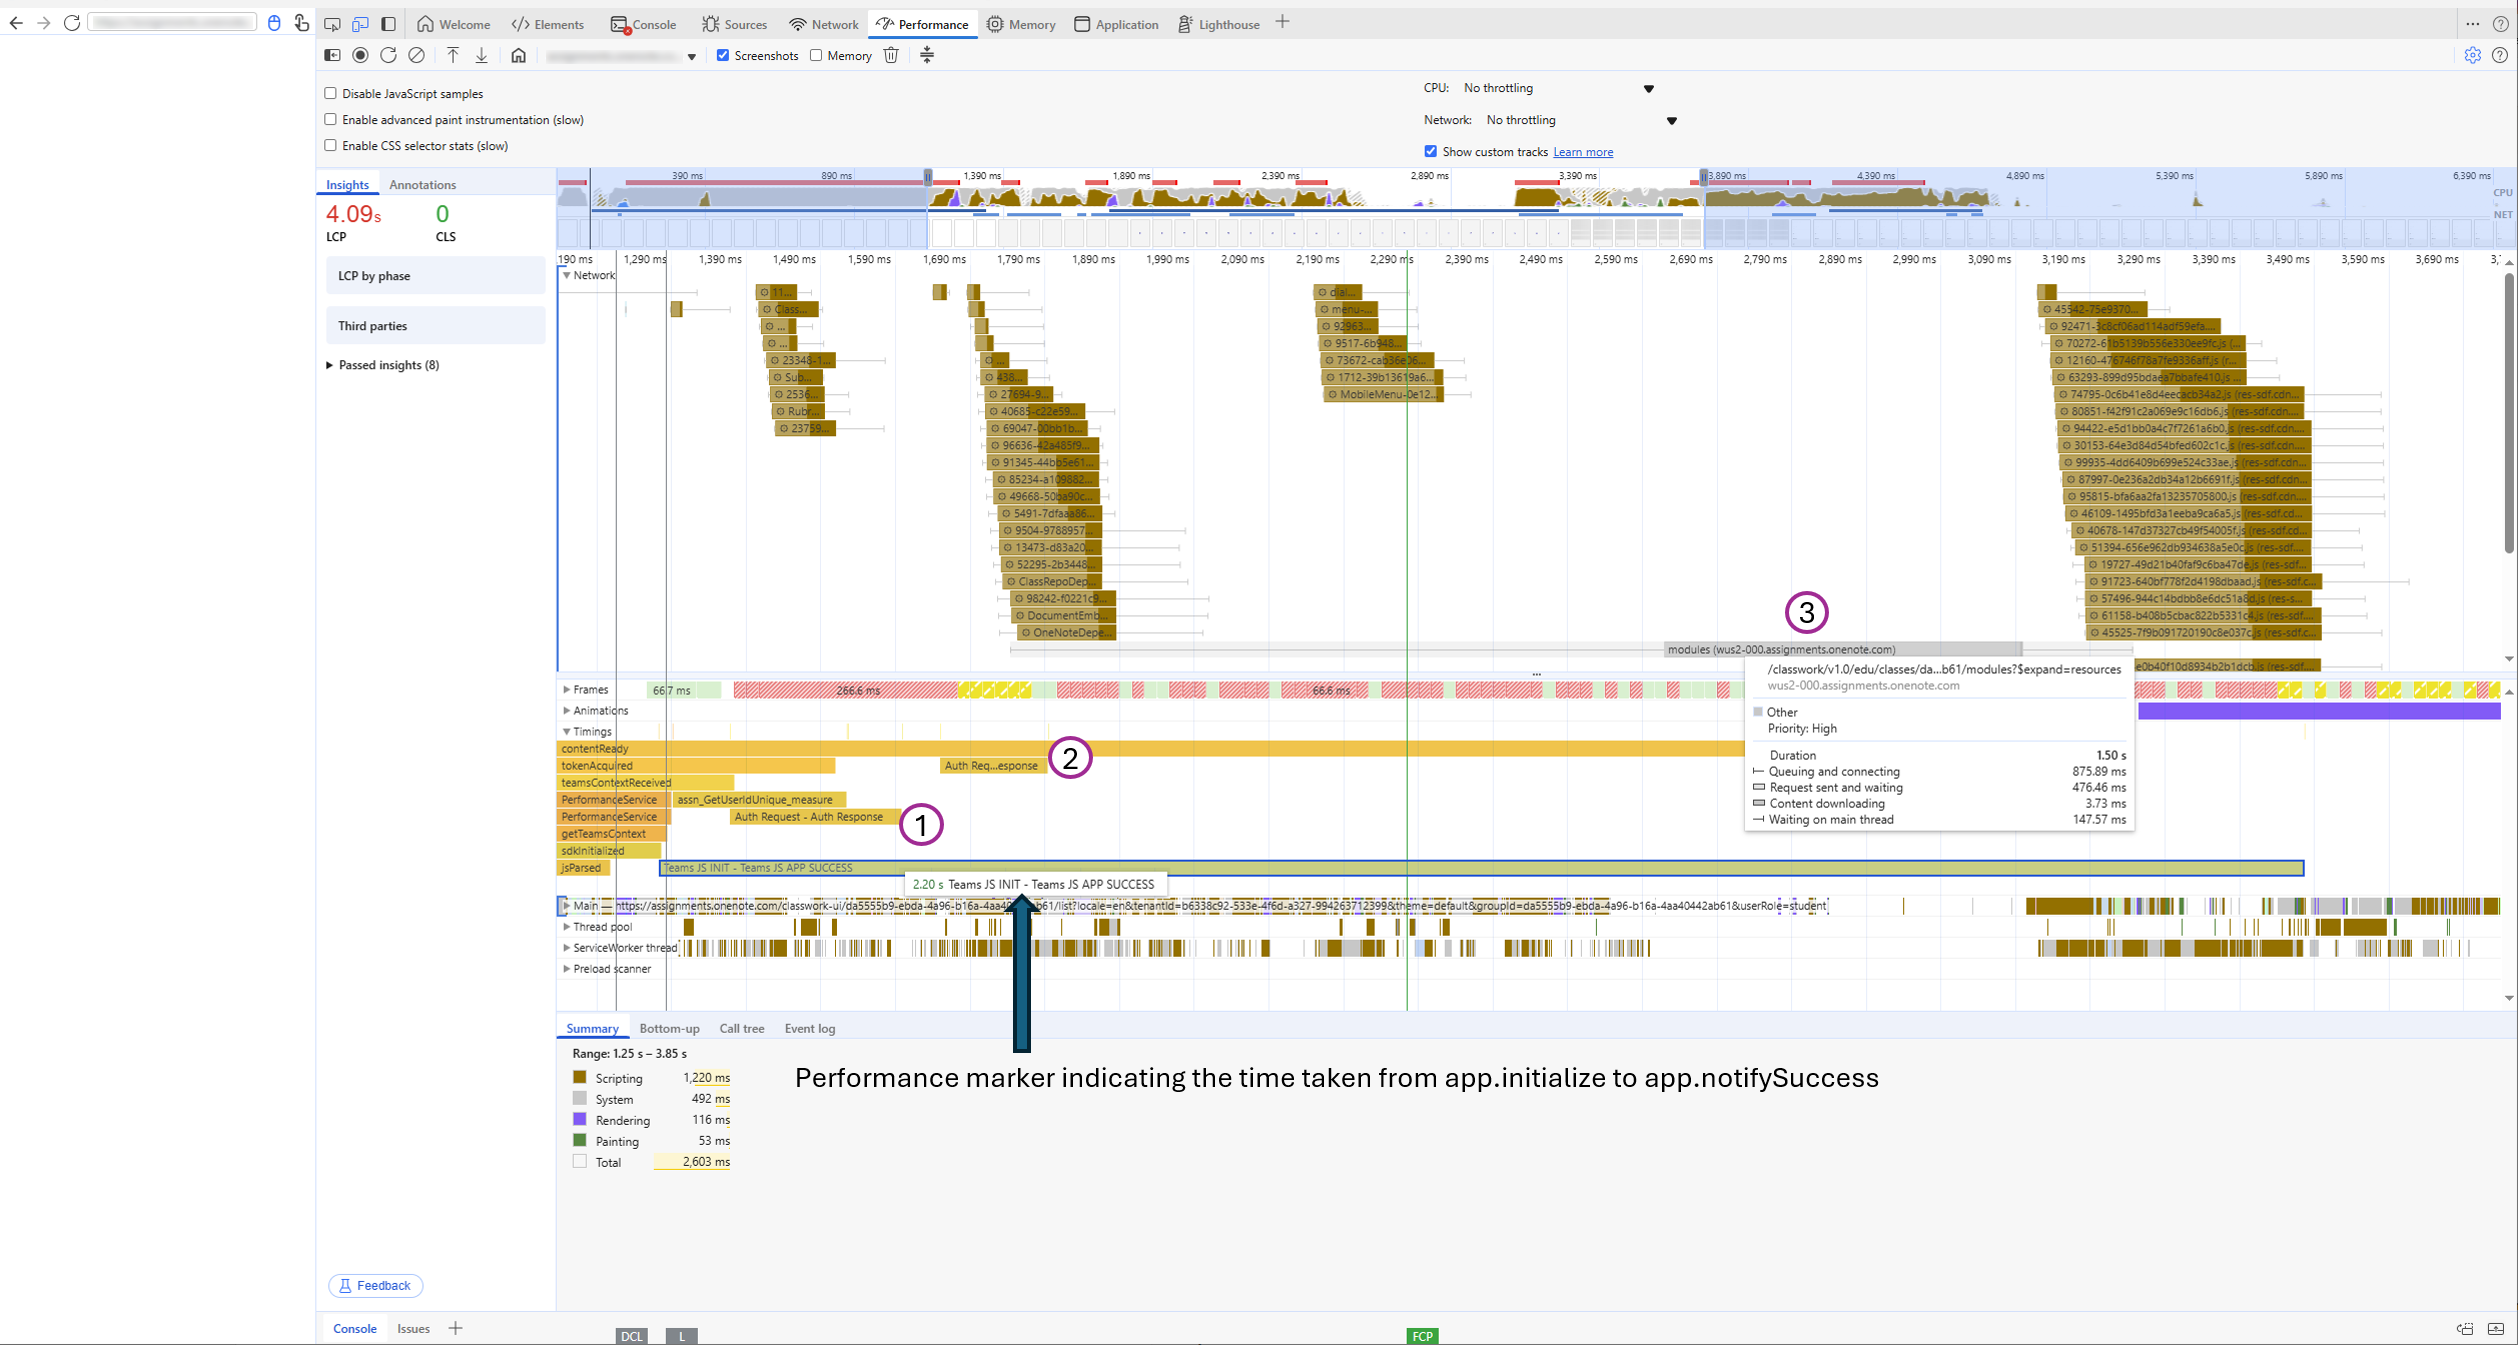The width and height of the screenshot is (2518, 1346).
Task: Expand the Frames track
Action: pos(567,689)
